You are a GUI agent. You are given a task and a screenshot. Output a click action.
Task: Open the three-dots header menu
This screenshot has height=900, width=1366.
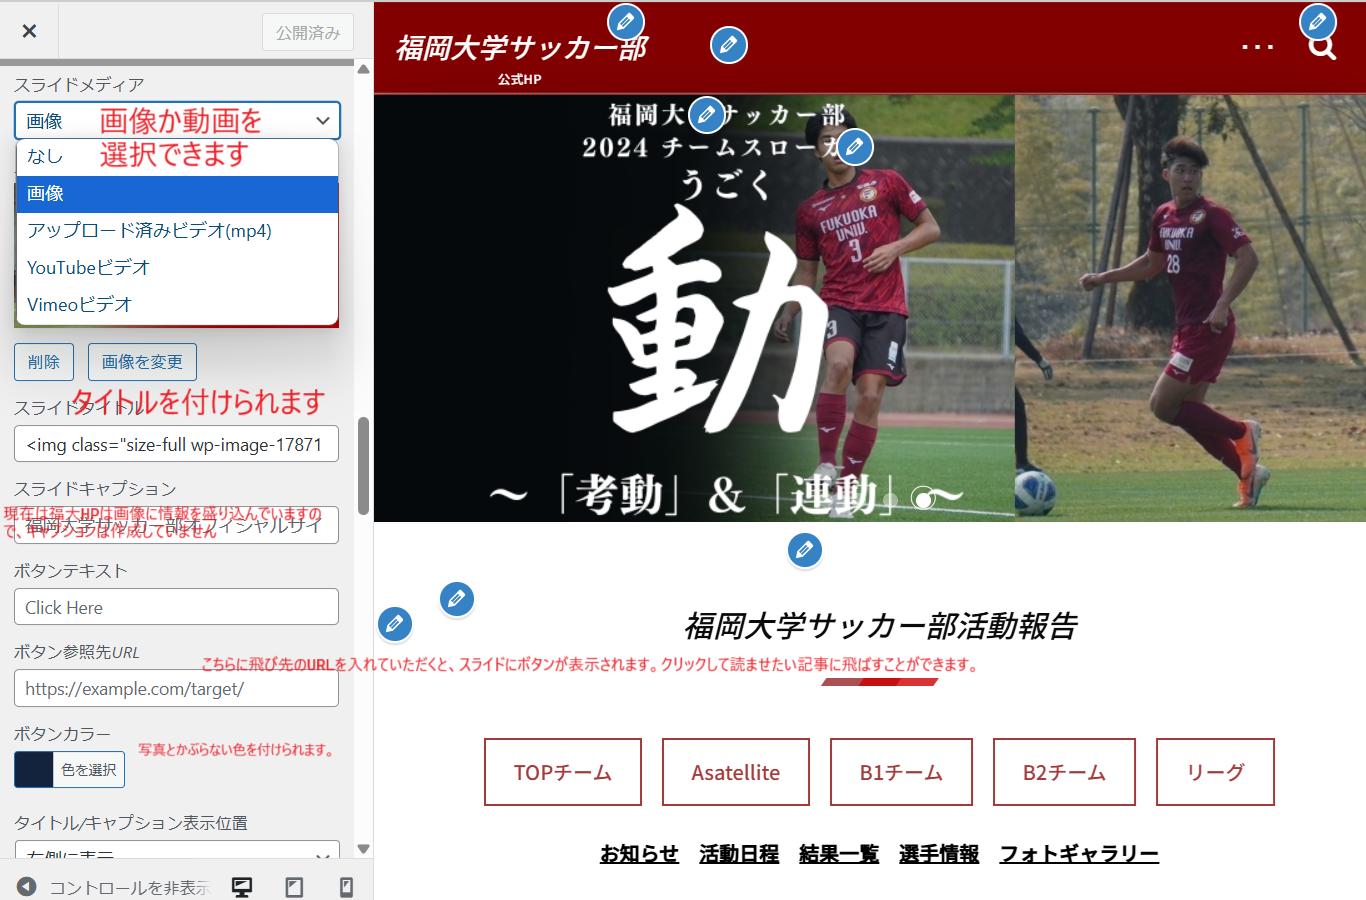pos(1258,47)
